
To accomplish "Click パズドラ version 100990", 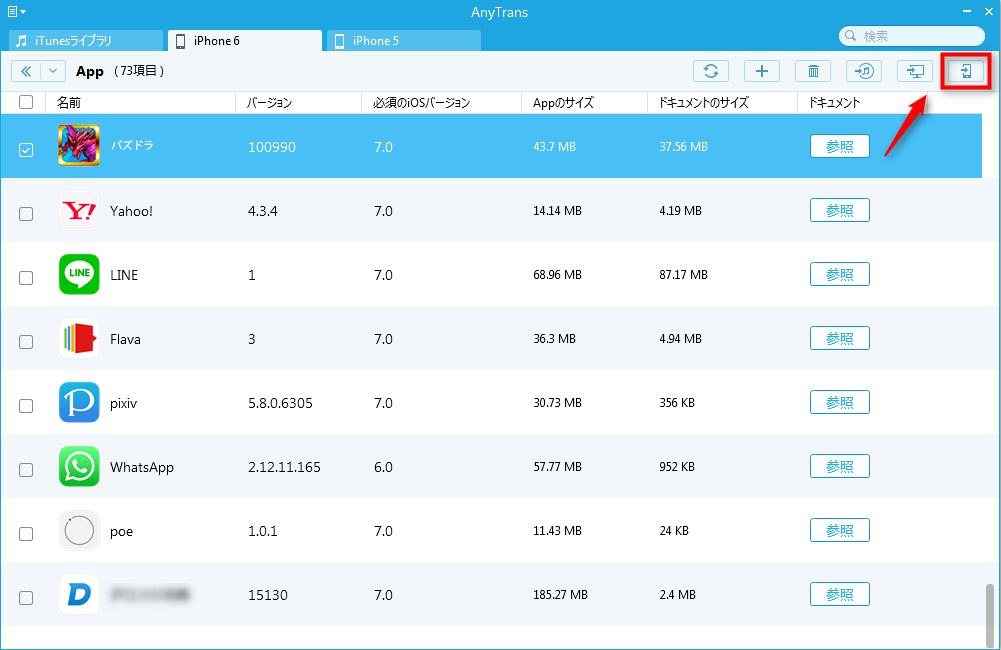I will [x=272, y=147].
